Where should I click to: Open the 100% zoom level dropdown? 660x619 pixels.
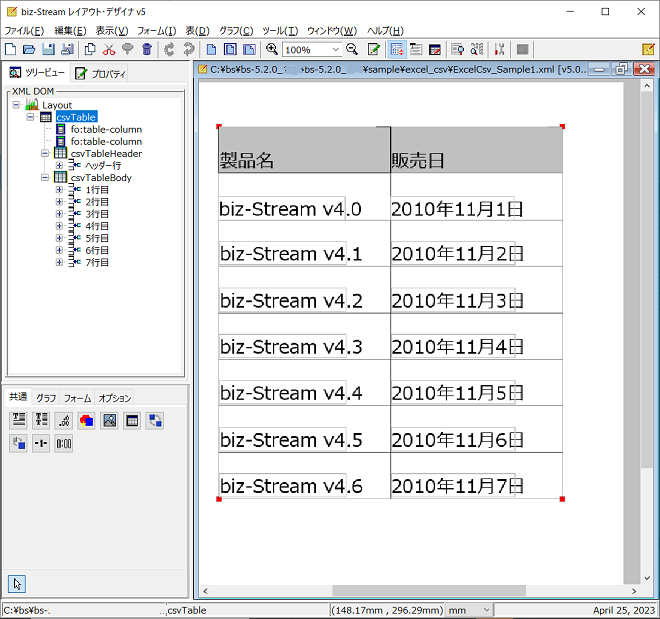click(x=335, y=50)
